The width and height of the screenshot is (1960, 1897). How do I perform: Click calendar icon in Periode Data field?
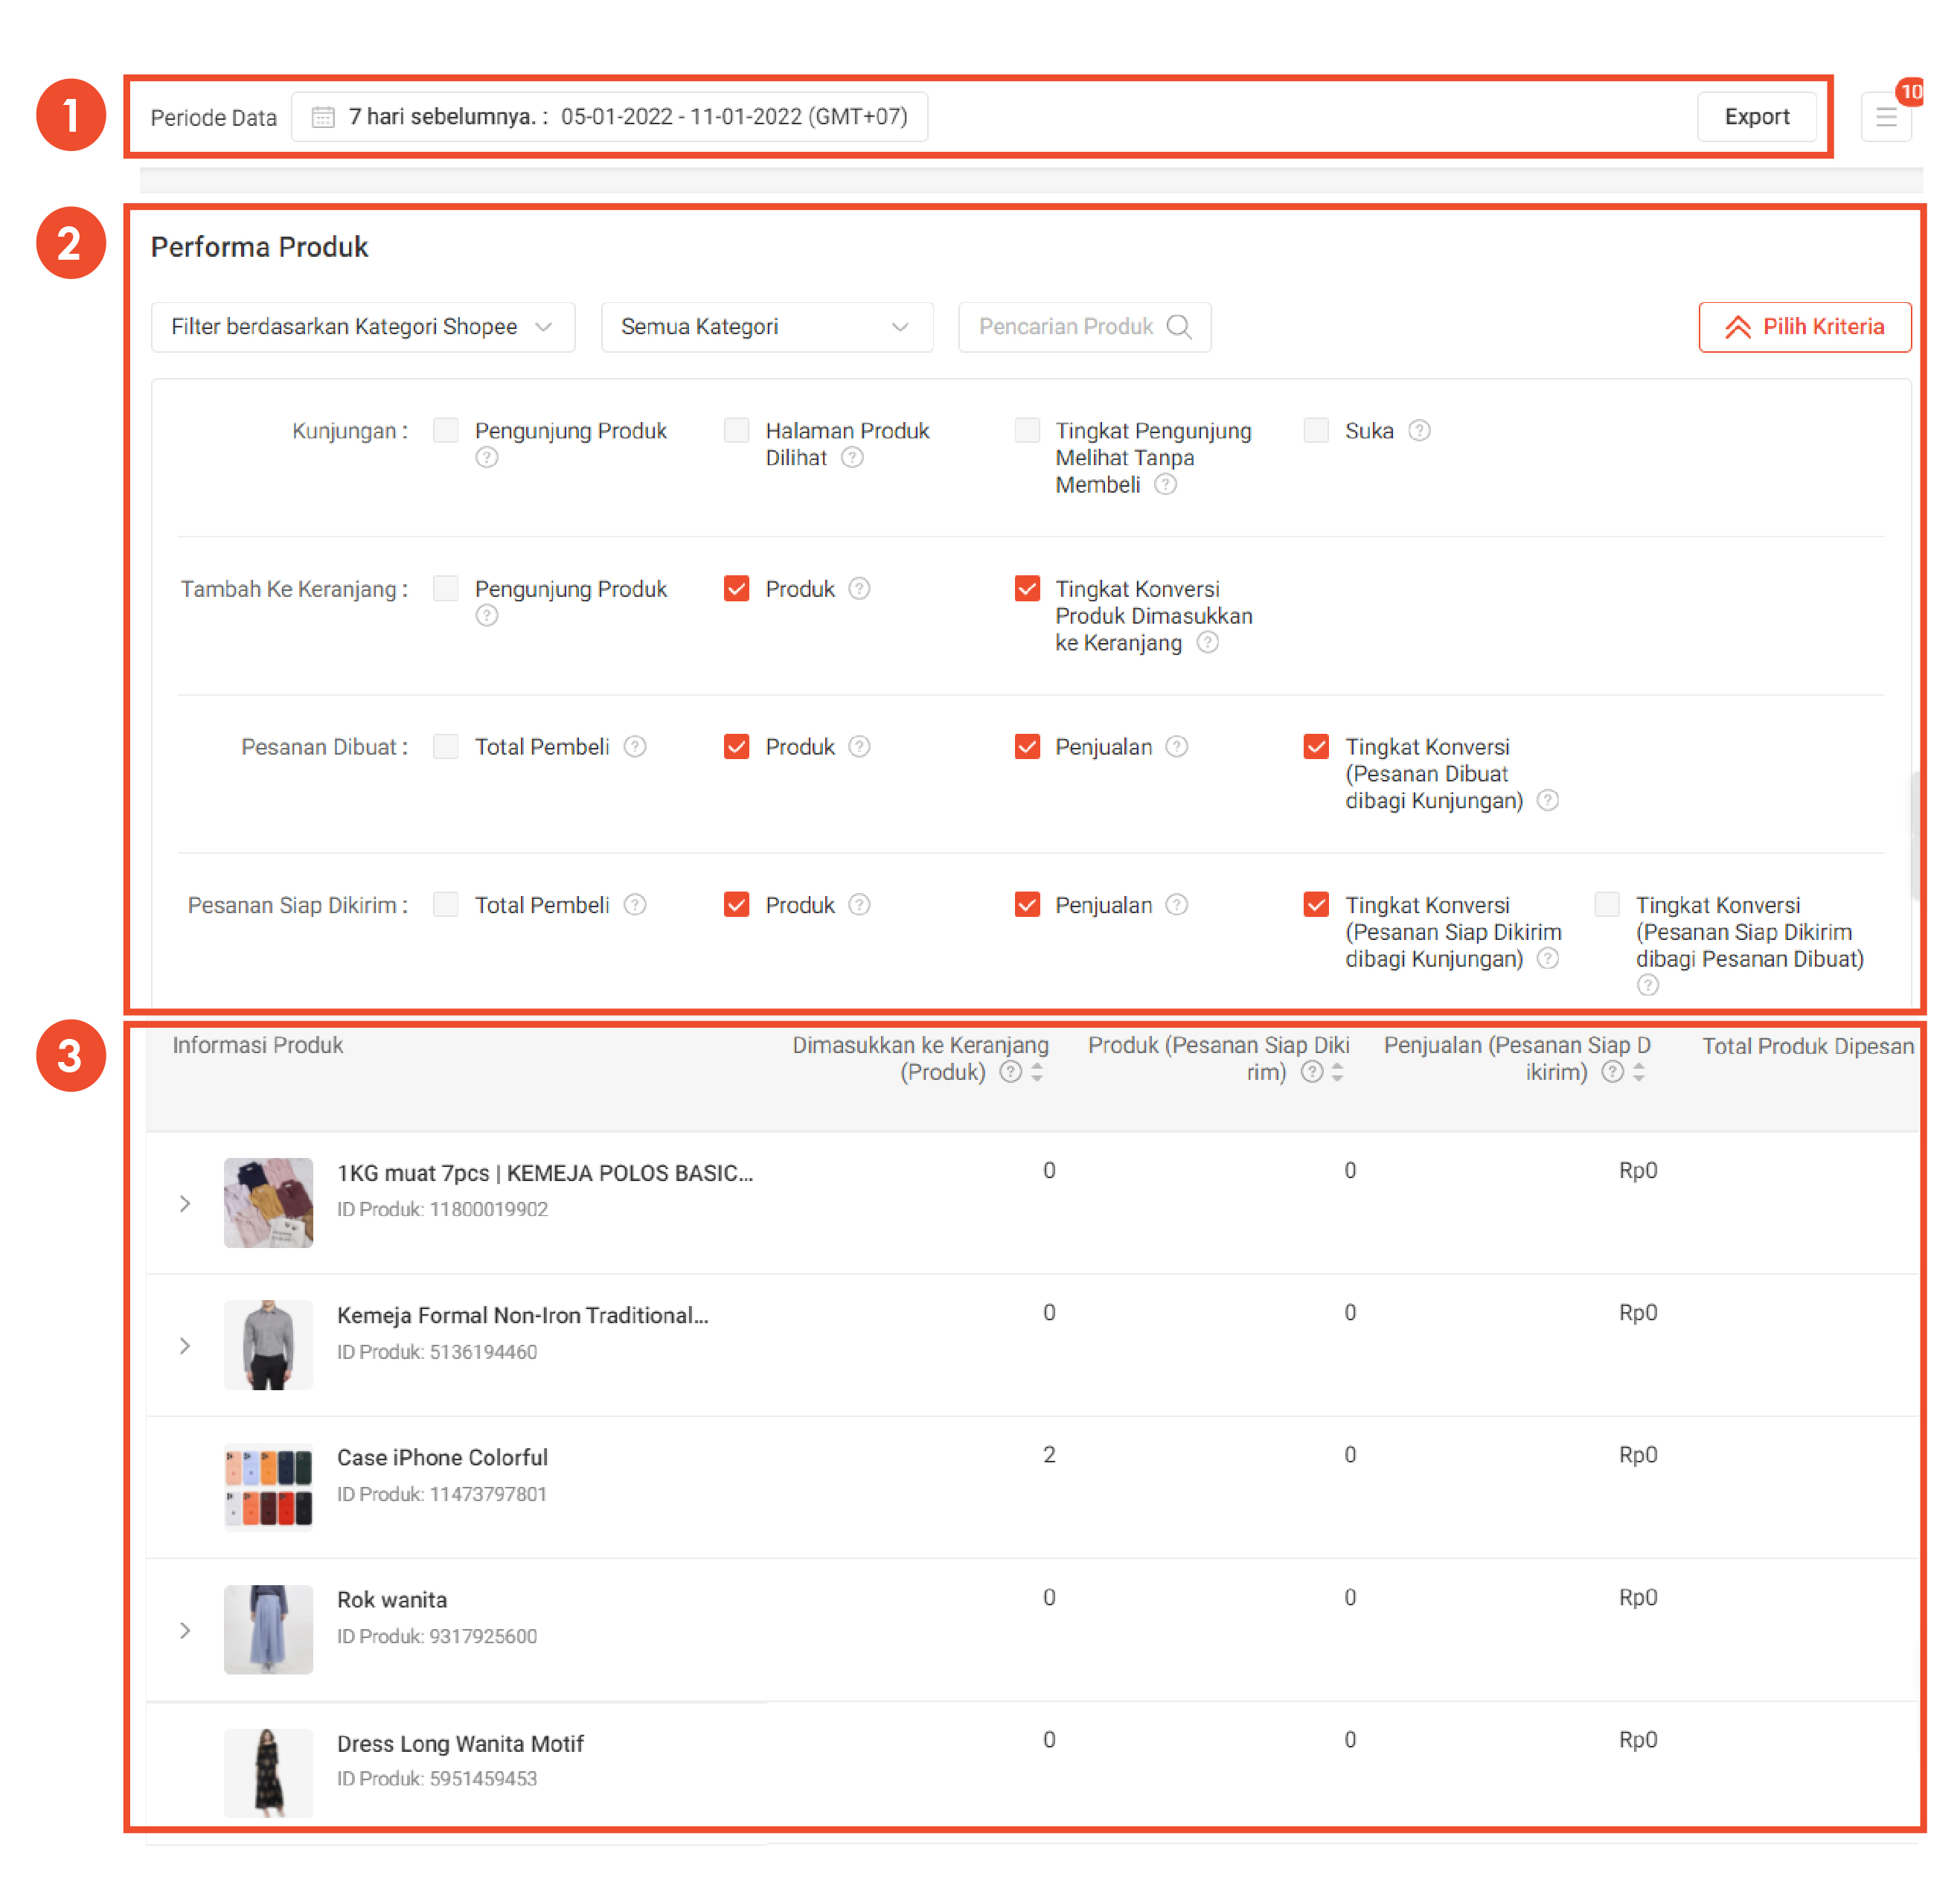[x=323, y=117]
